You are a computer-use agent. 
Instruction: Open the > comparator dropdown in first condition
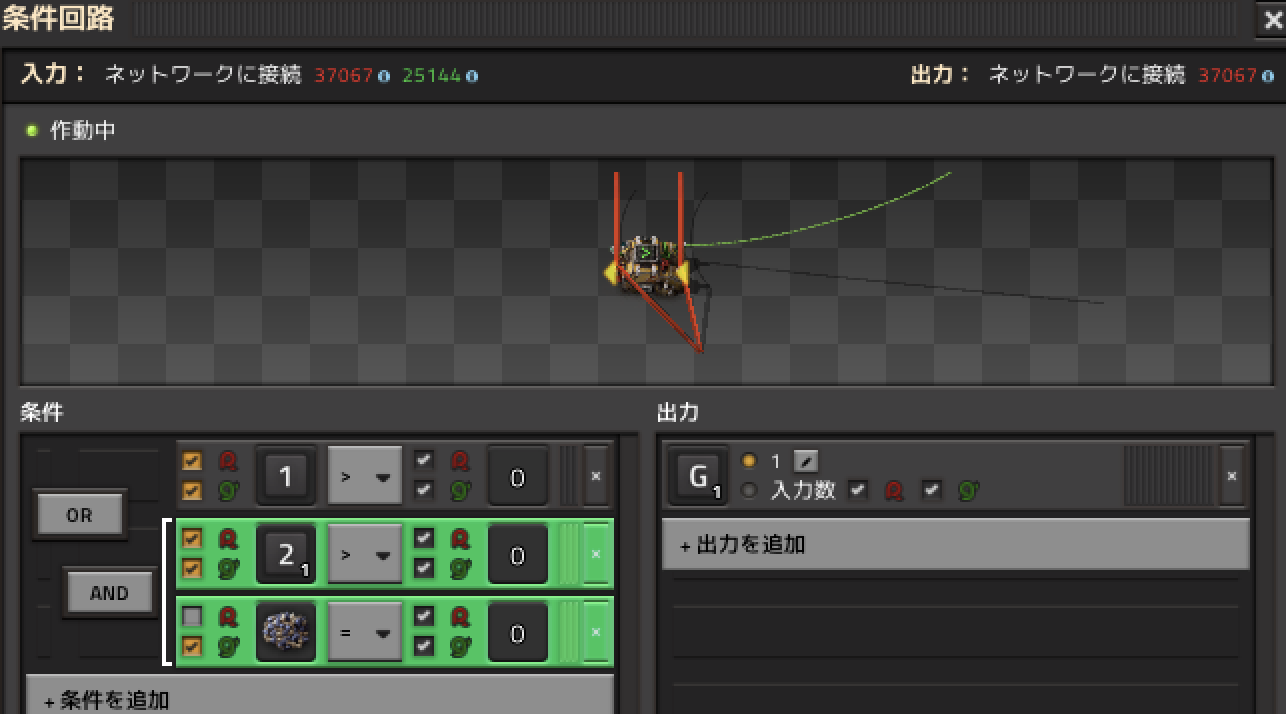pos(365,477)
